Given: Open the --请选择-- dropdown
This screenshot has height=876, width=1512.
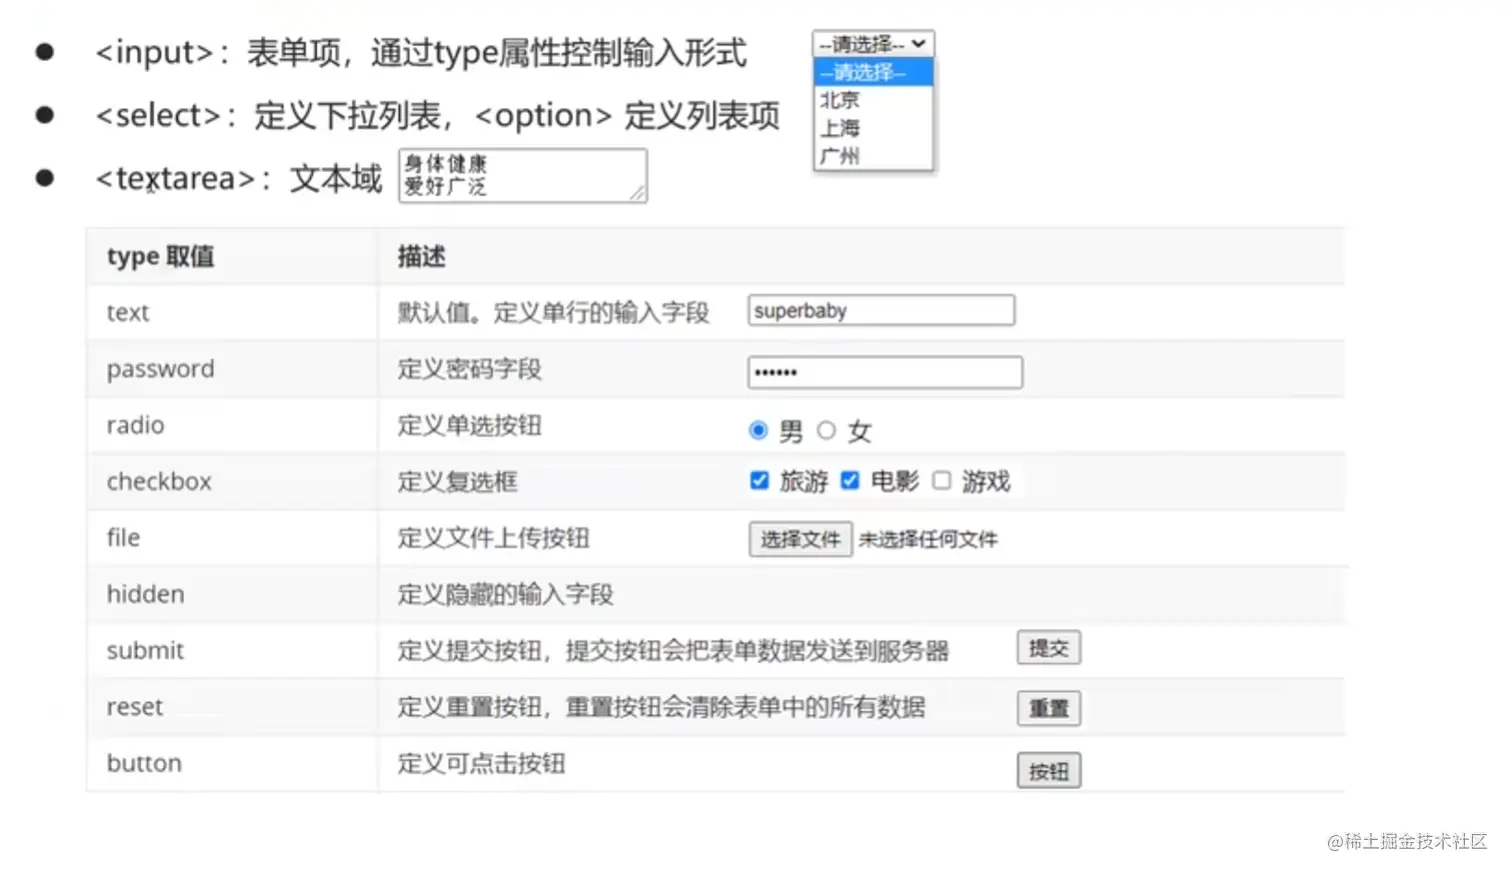Looking at the screenshot, I should pos(873,44).
